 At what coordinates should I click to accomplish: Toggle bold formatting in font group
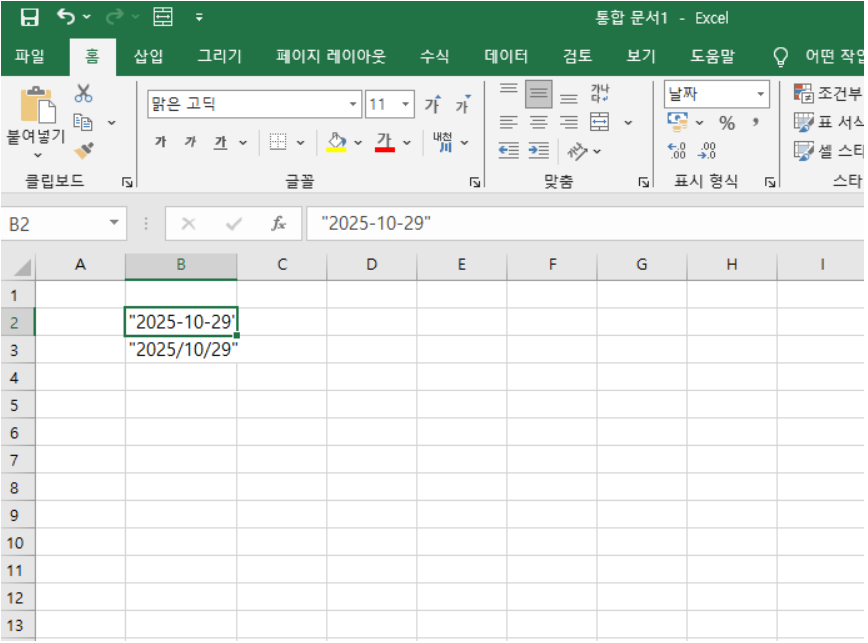point(160,143)
